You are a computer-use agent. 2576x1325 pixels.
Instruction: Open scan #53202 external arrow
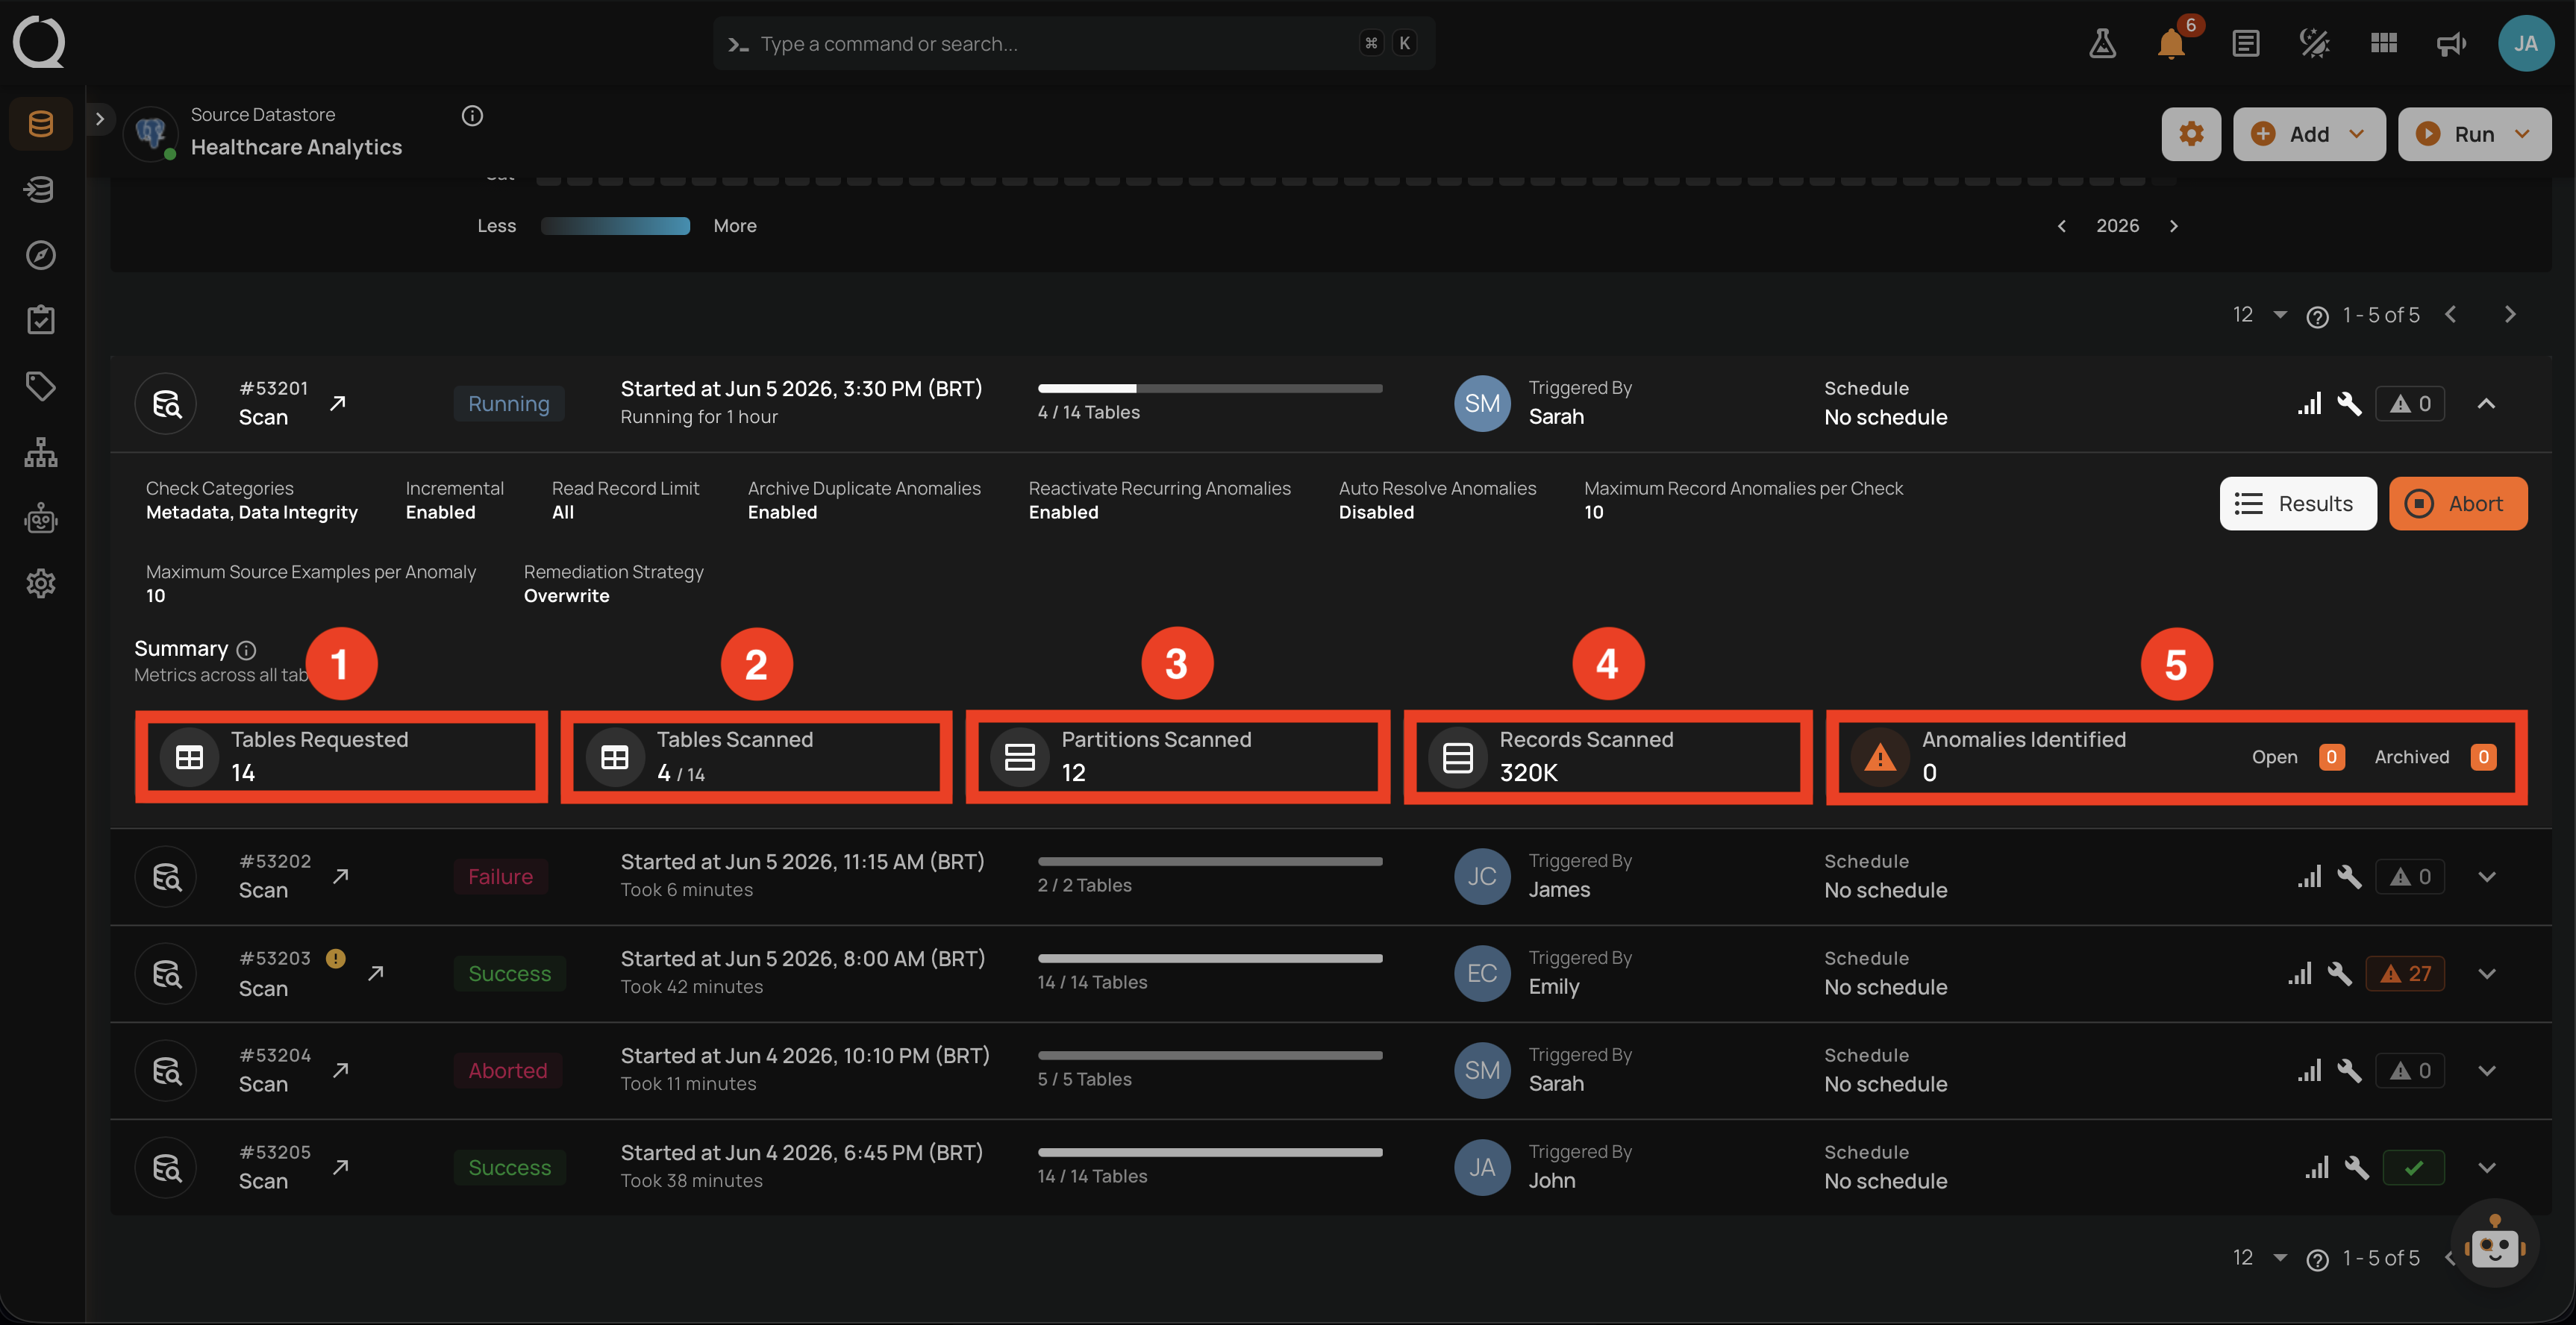click(x=341, y=876)
